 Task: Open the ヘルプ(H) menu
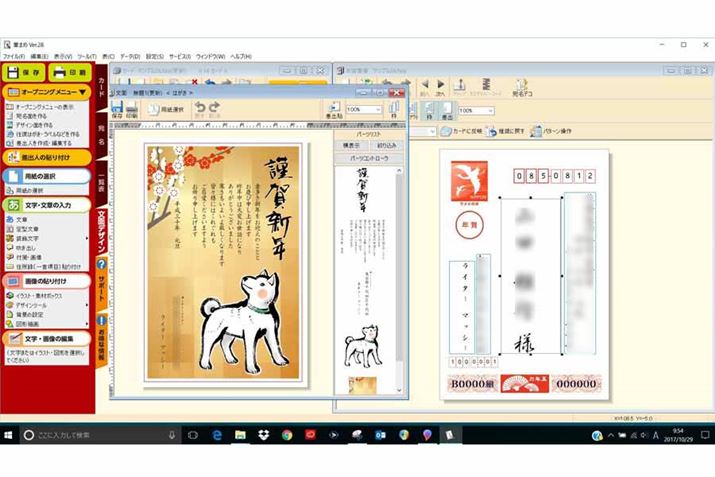[241, 57]
